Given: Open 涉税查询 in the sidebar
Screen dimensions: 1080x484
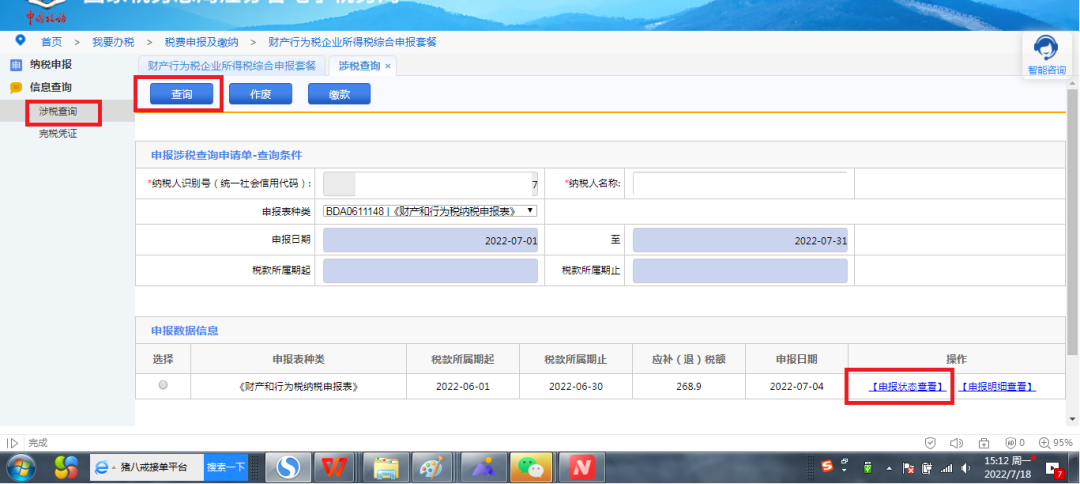Looking at the screenshot, I should 58,112.
